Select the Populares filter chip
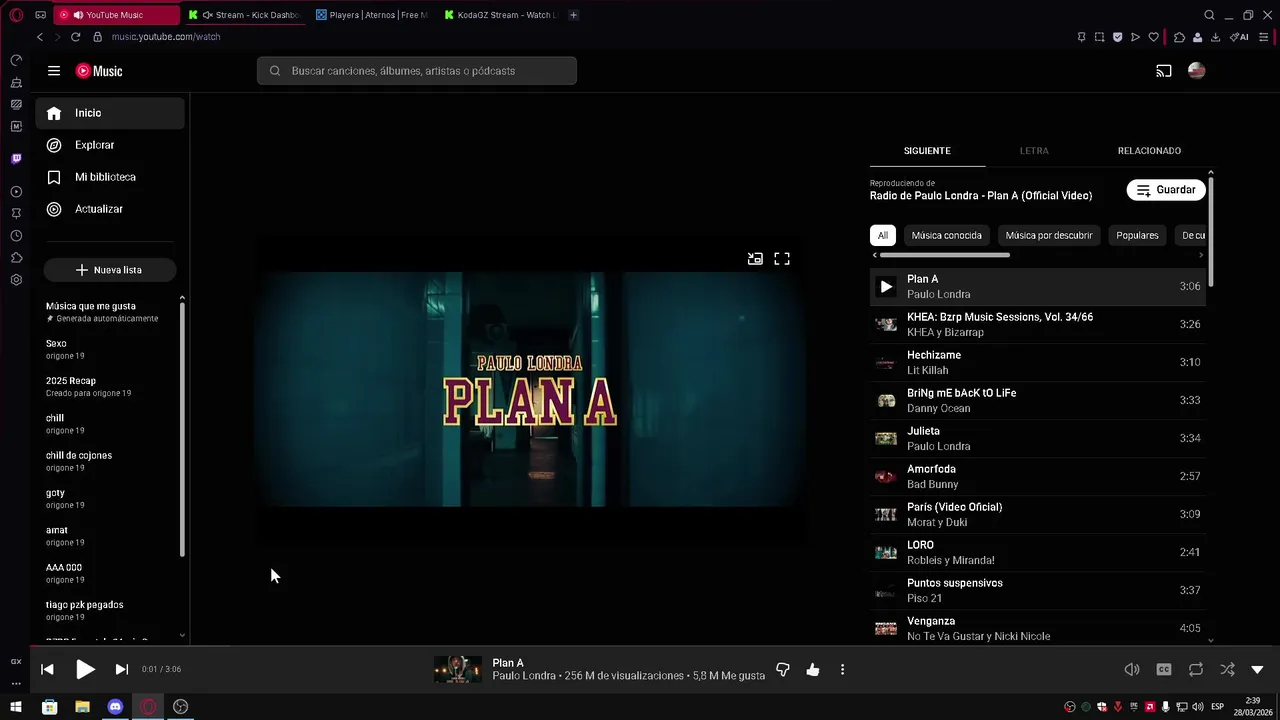1280x720 pixels. 1137,236
